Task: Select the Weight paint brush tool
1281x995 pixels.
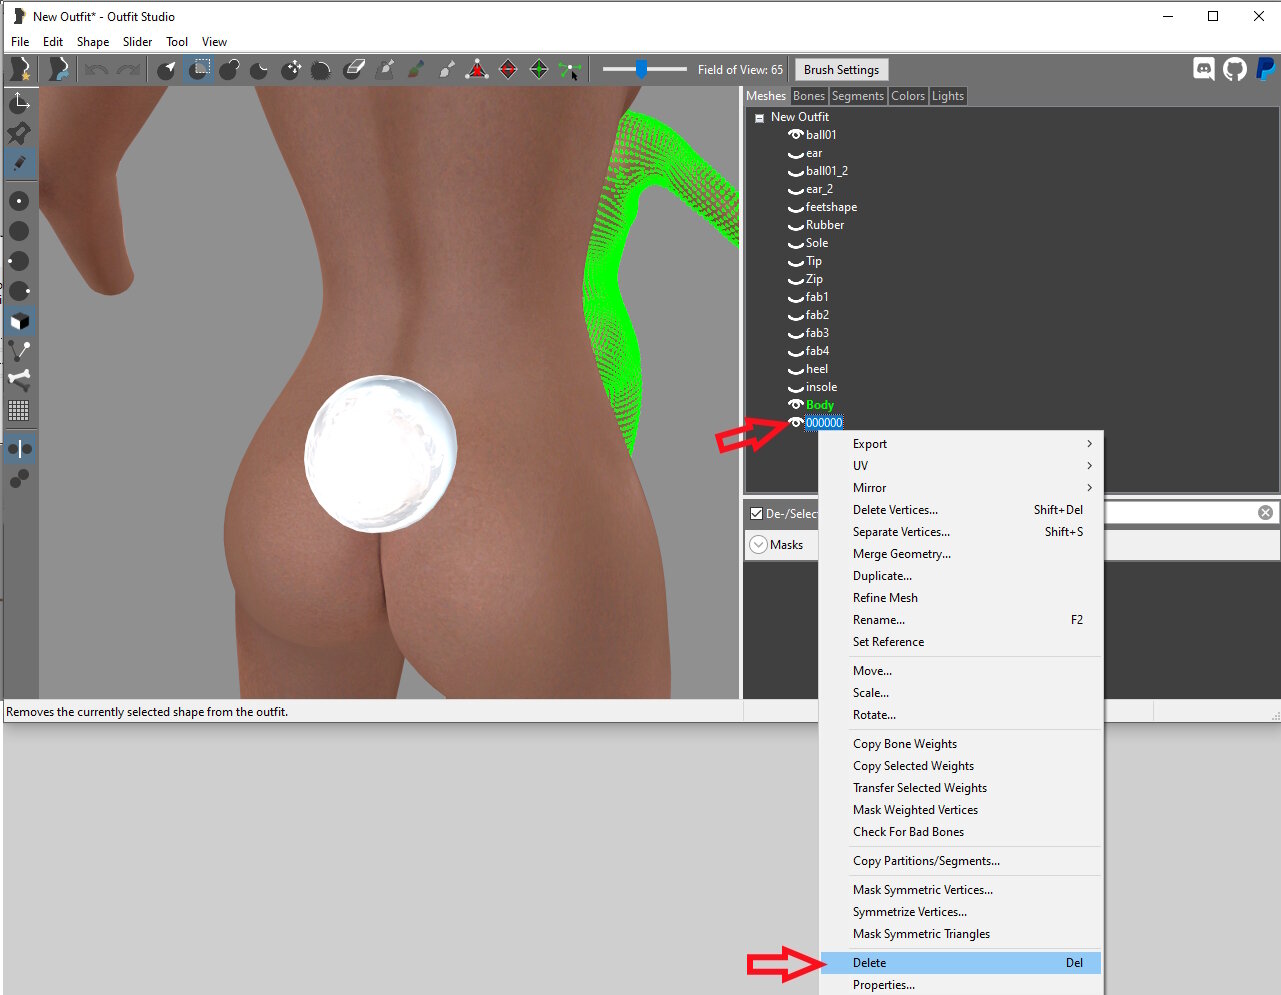Action: pyautogui.click(x=385, y=69)
